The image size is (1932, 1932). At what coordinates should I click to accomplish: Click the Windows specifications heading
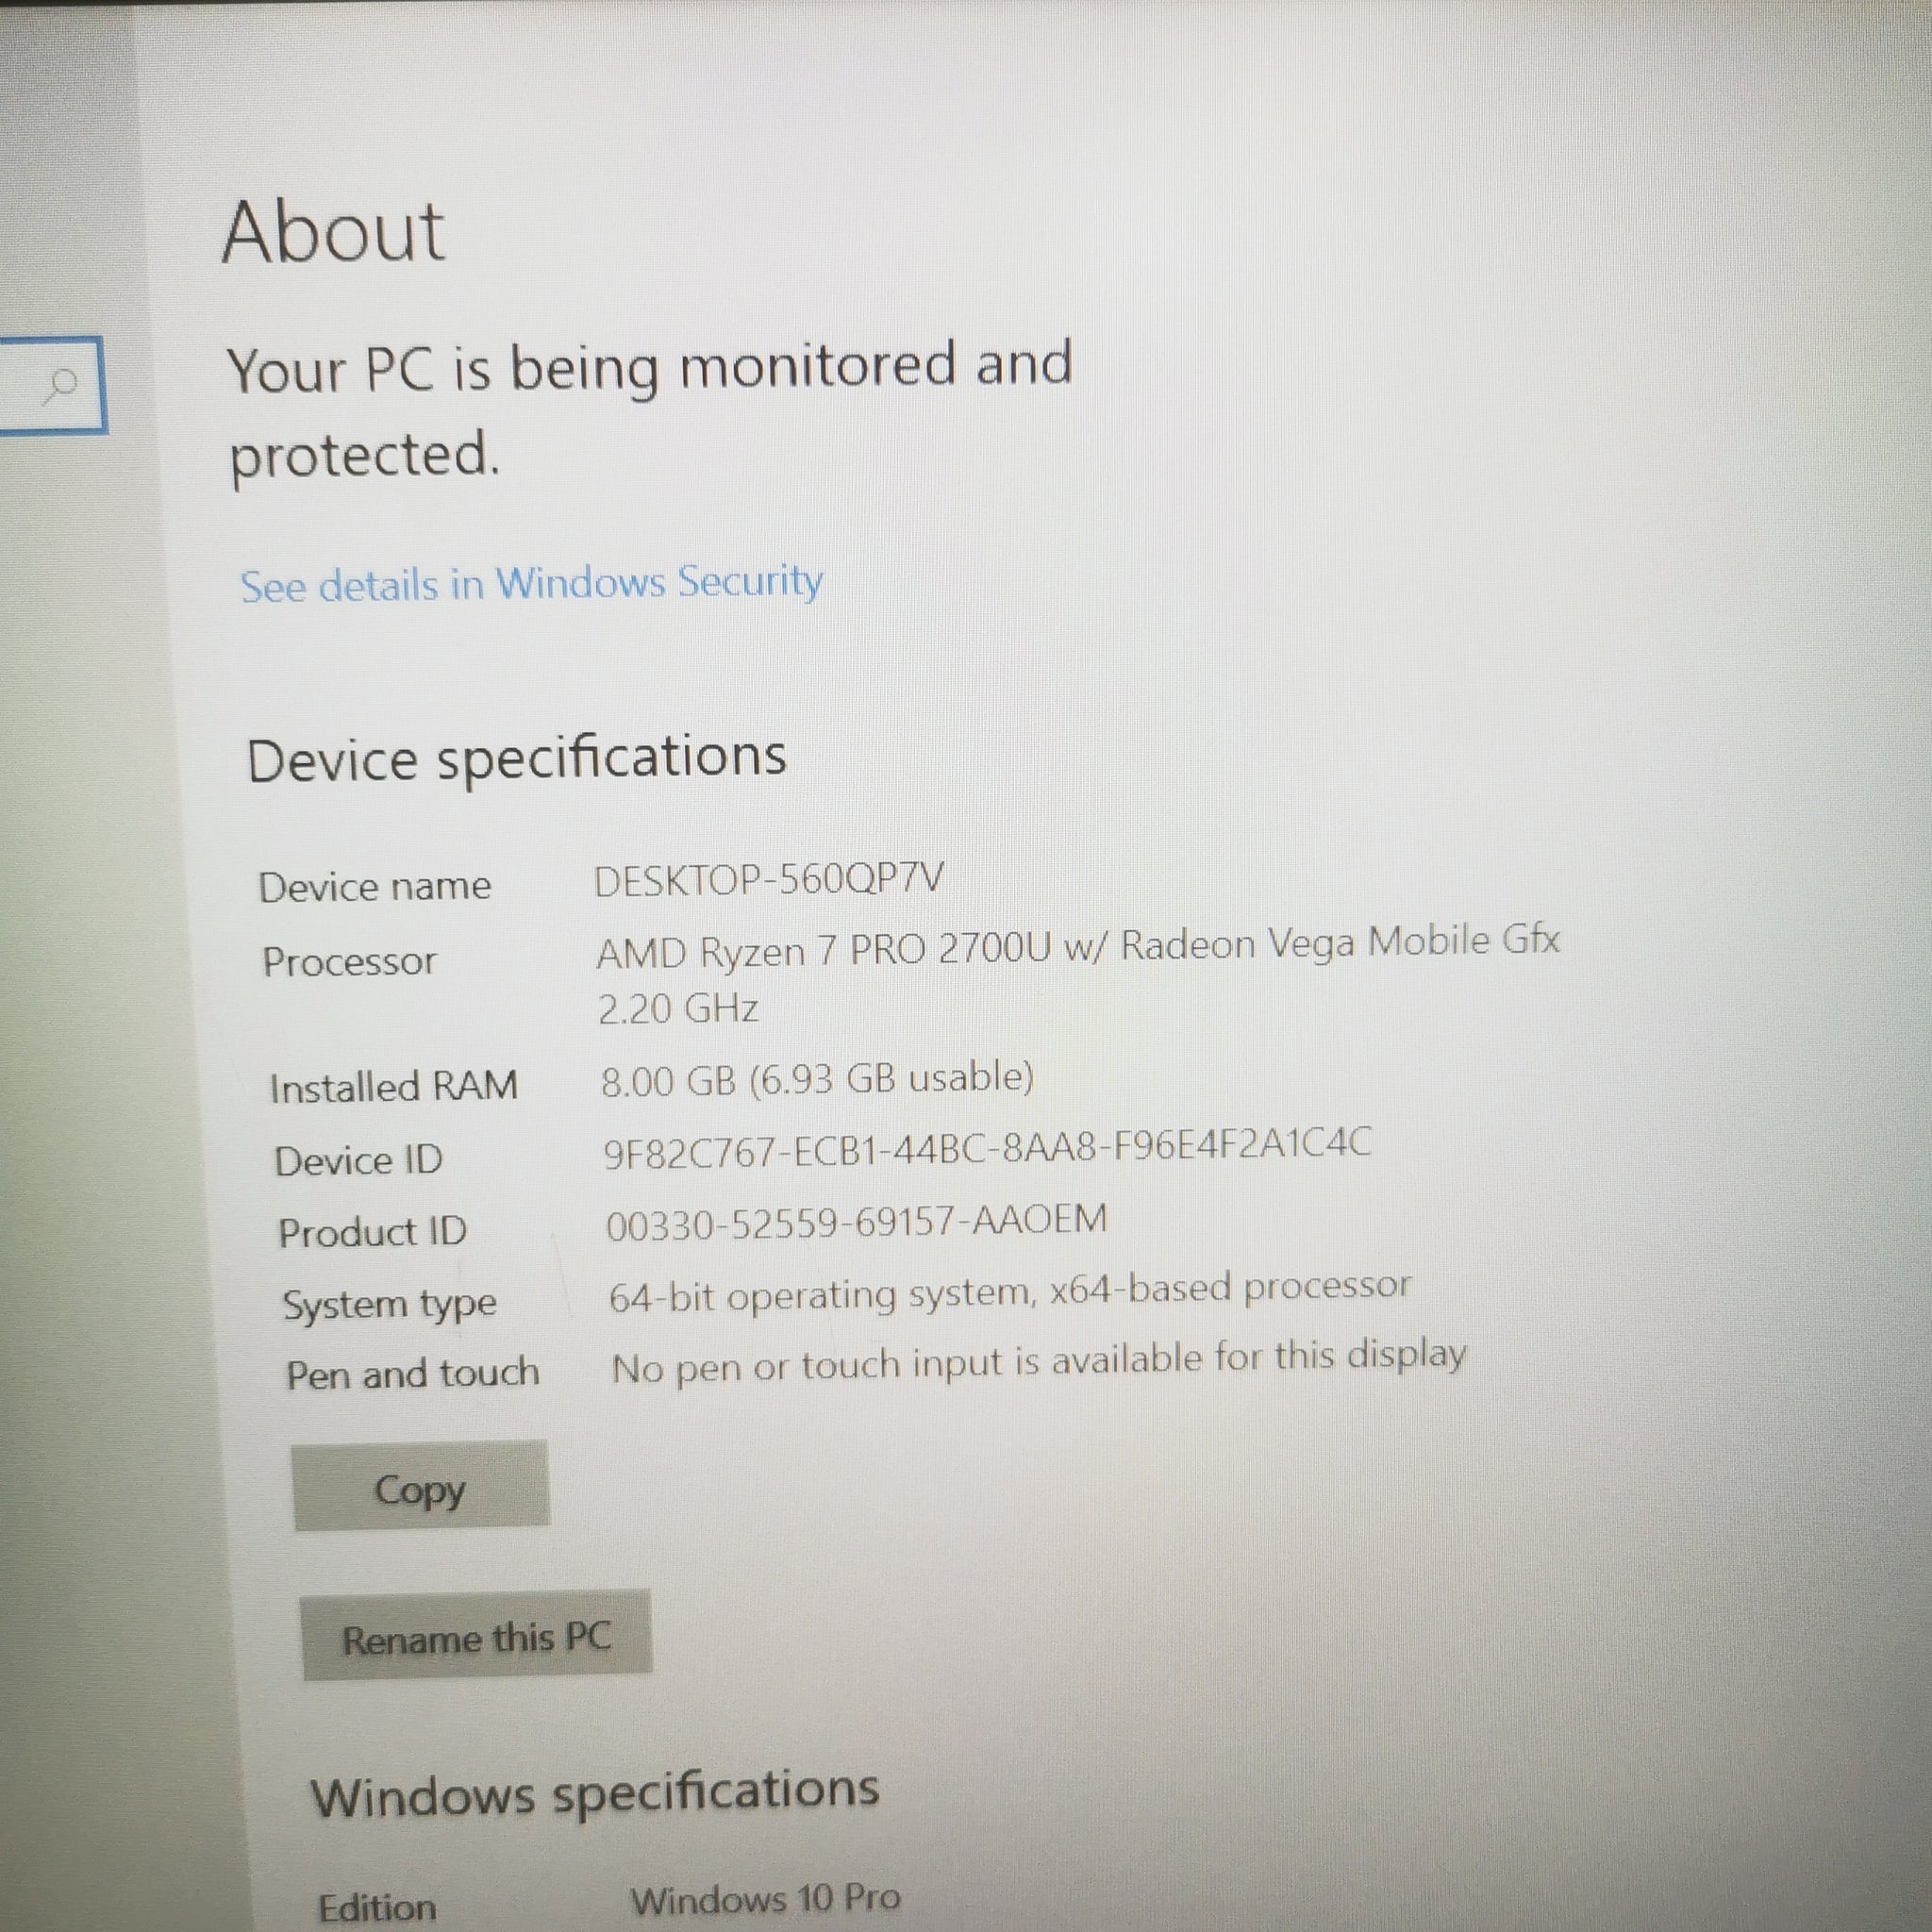pos(595,1794)
